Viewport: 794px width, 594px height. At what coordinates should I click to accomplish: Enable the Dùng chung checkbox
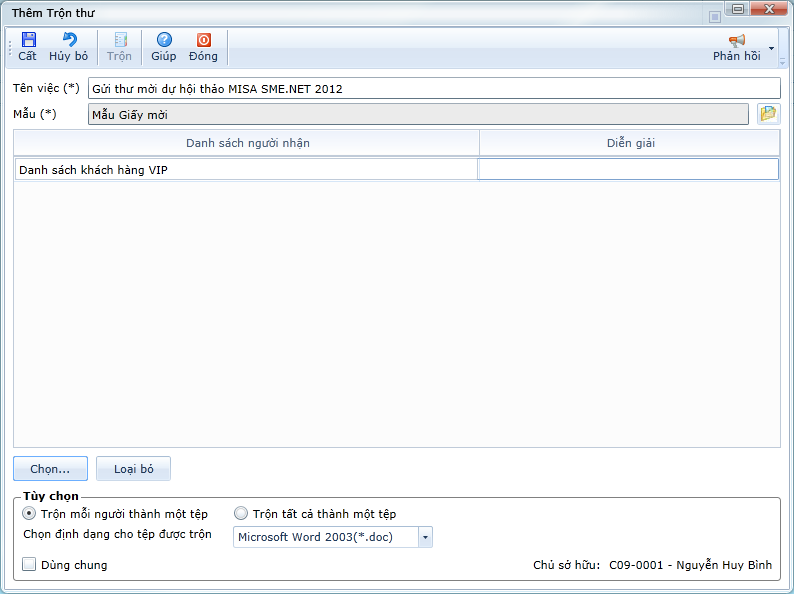click(x=29, y=565)
